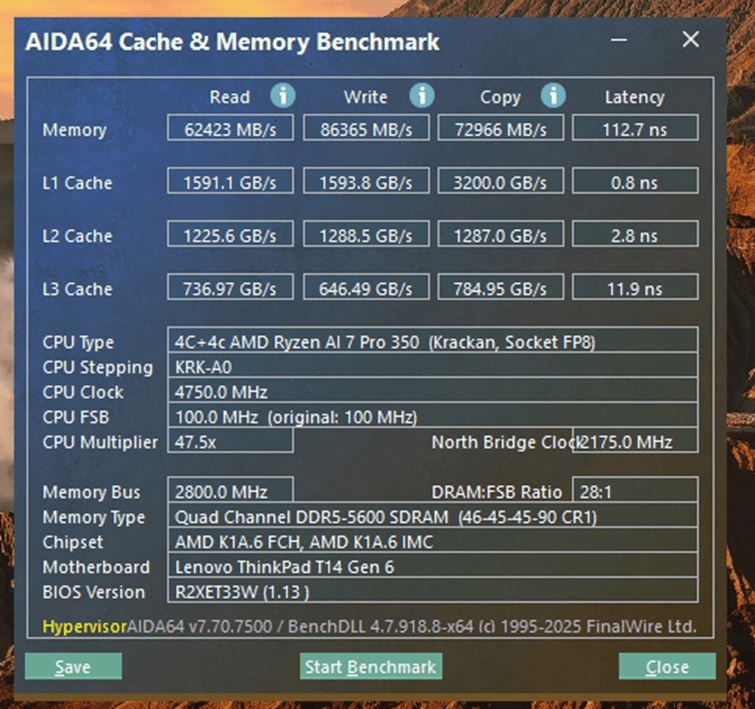755x709 pixels.
Task: Select the Memory Read 62423 MB/s field
Action: tap(230, 129)
